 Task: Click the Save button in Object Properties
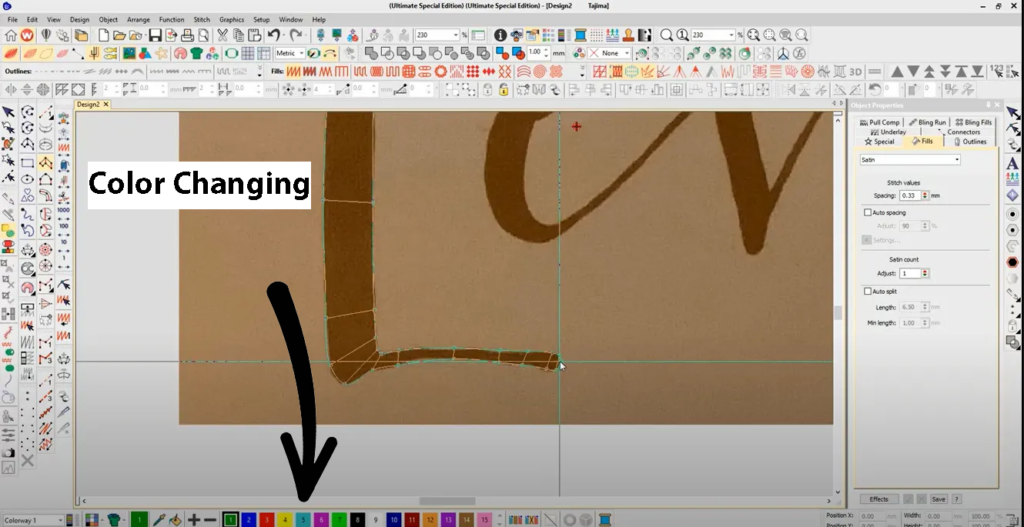(x=938, y=499)
